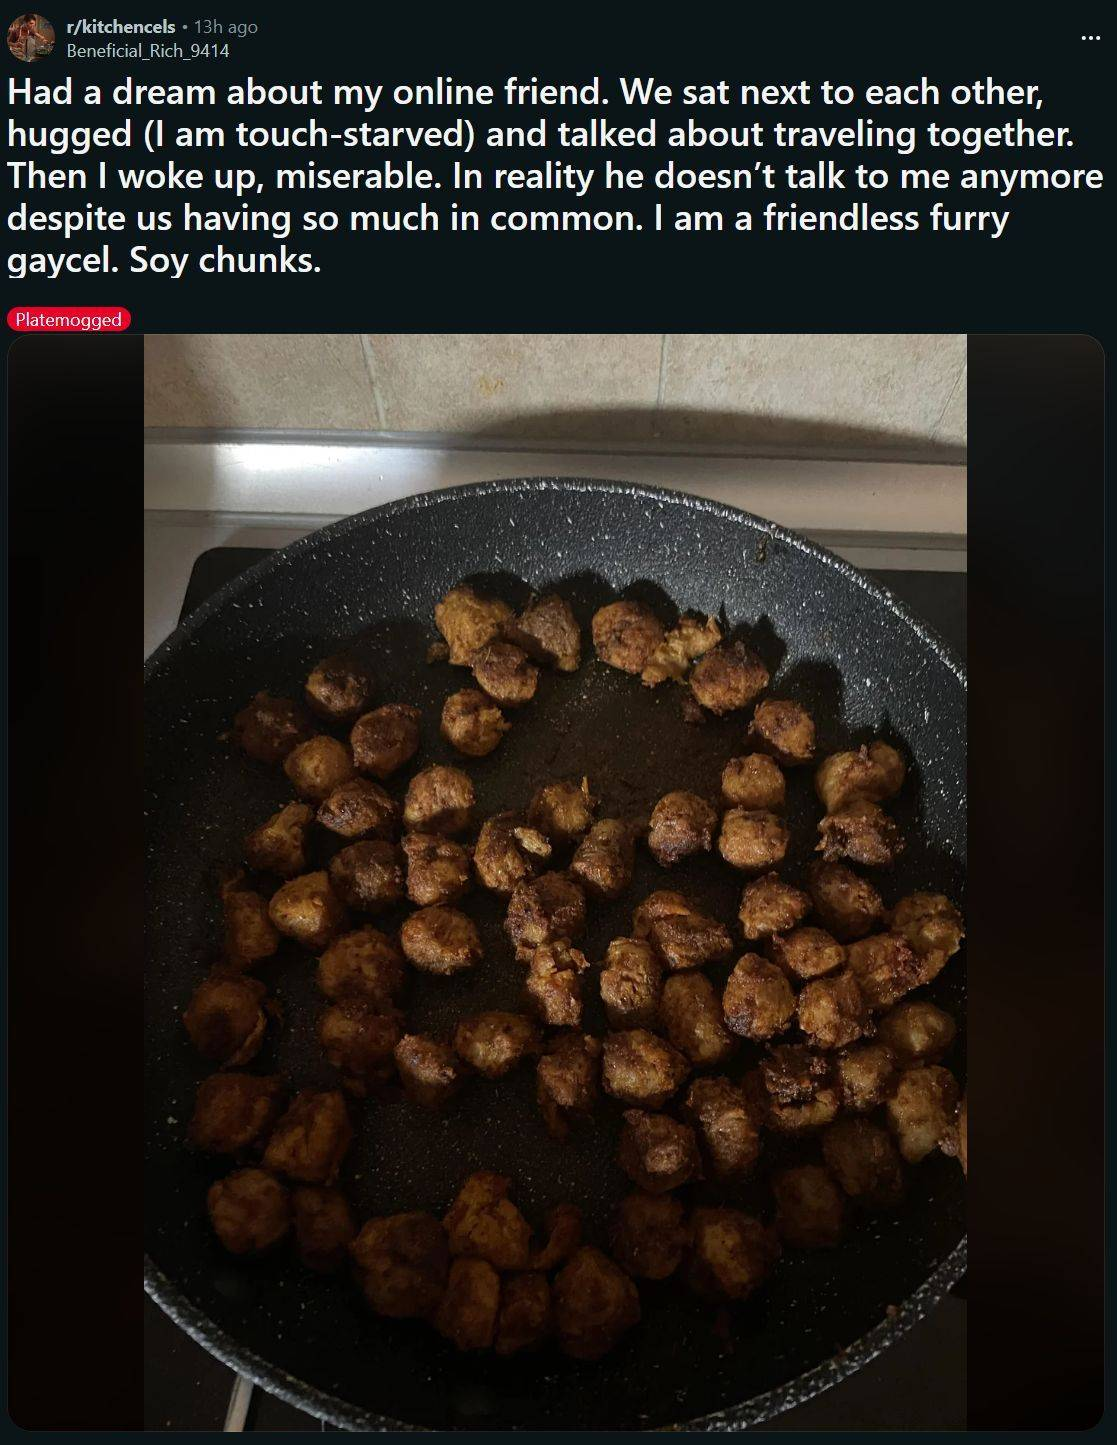Click the subreddit icon beside r/kitchencels
Viewport: 1117px width, 1445px height.
(30, 38)
